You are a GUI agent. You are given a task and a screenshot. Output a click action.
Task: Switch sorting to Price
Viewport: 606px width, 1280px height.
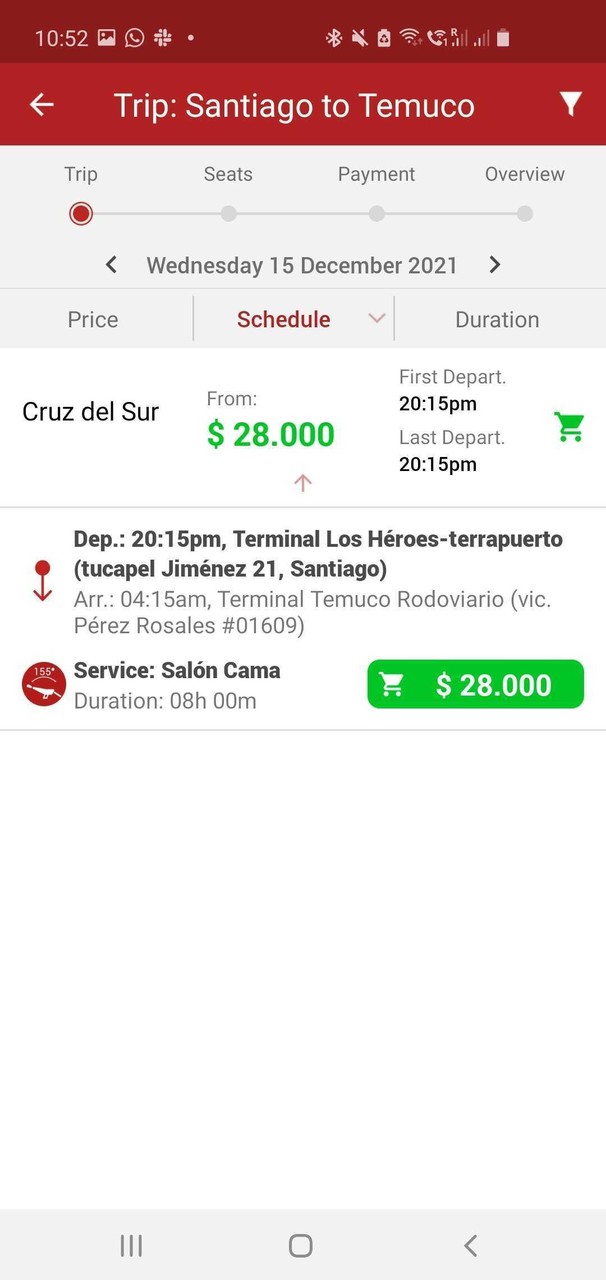click(92, 319)
